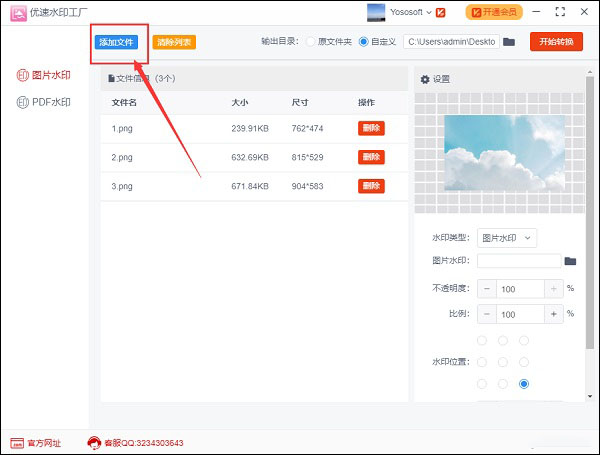Select middle-right watermark position
600x455 pixels.
tap(524, 362)
